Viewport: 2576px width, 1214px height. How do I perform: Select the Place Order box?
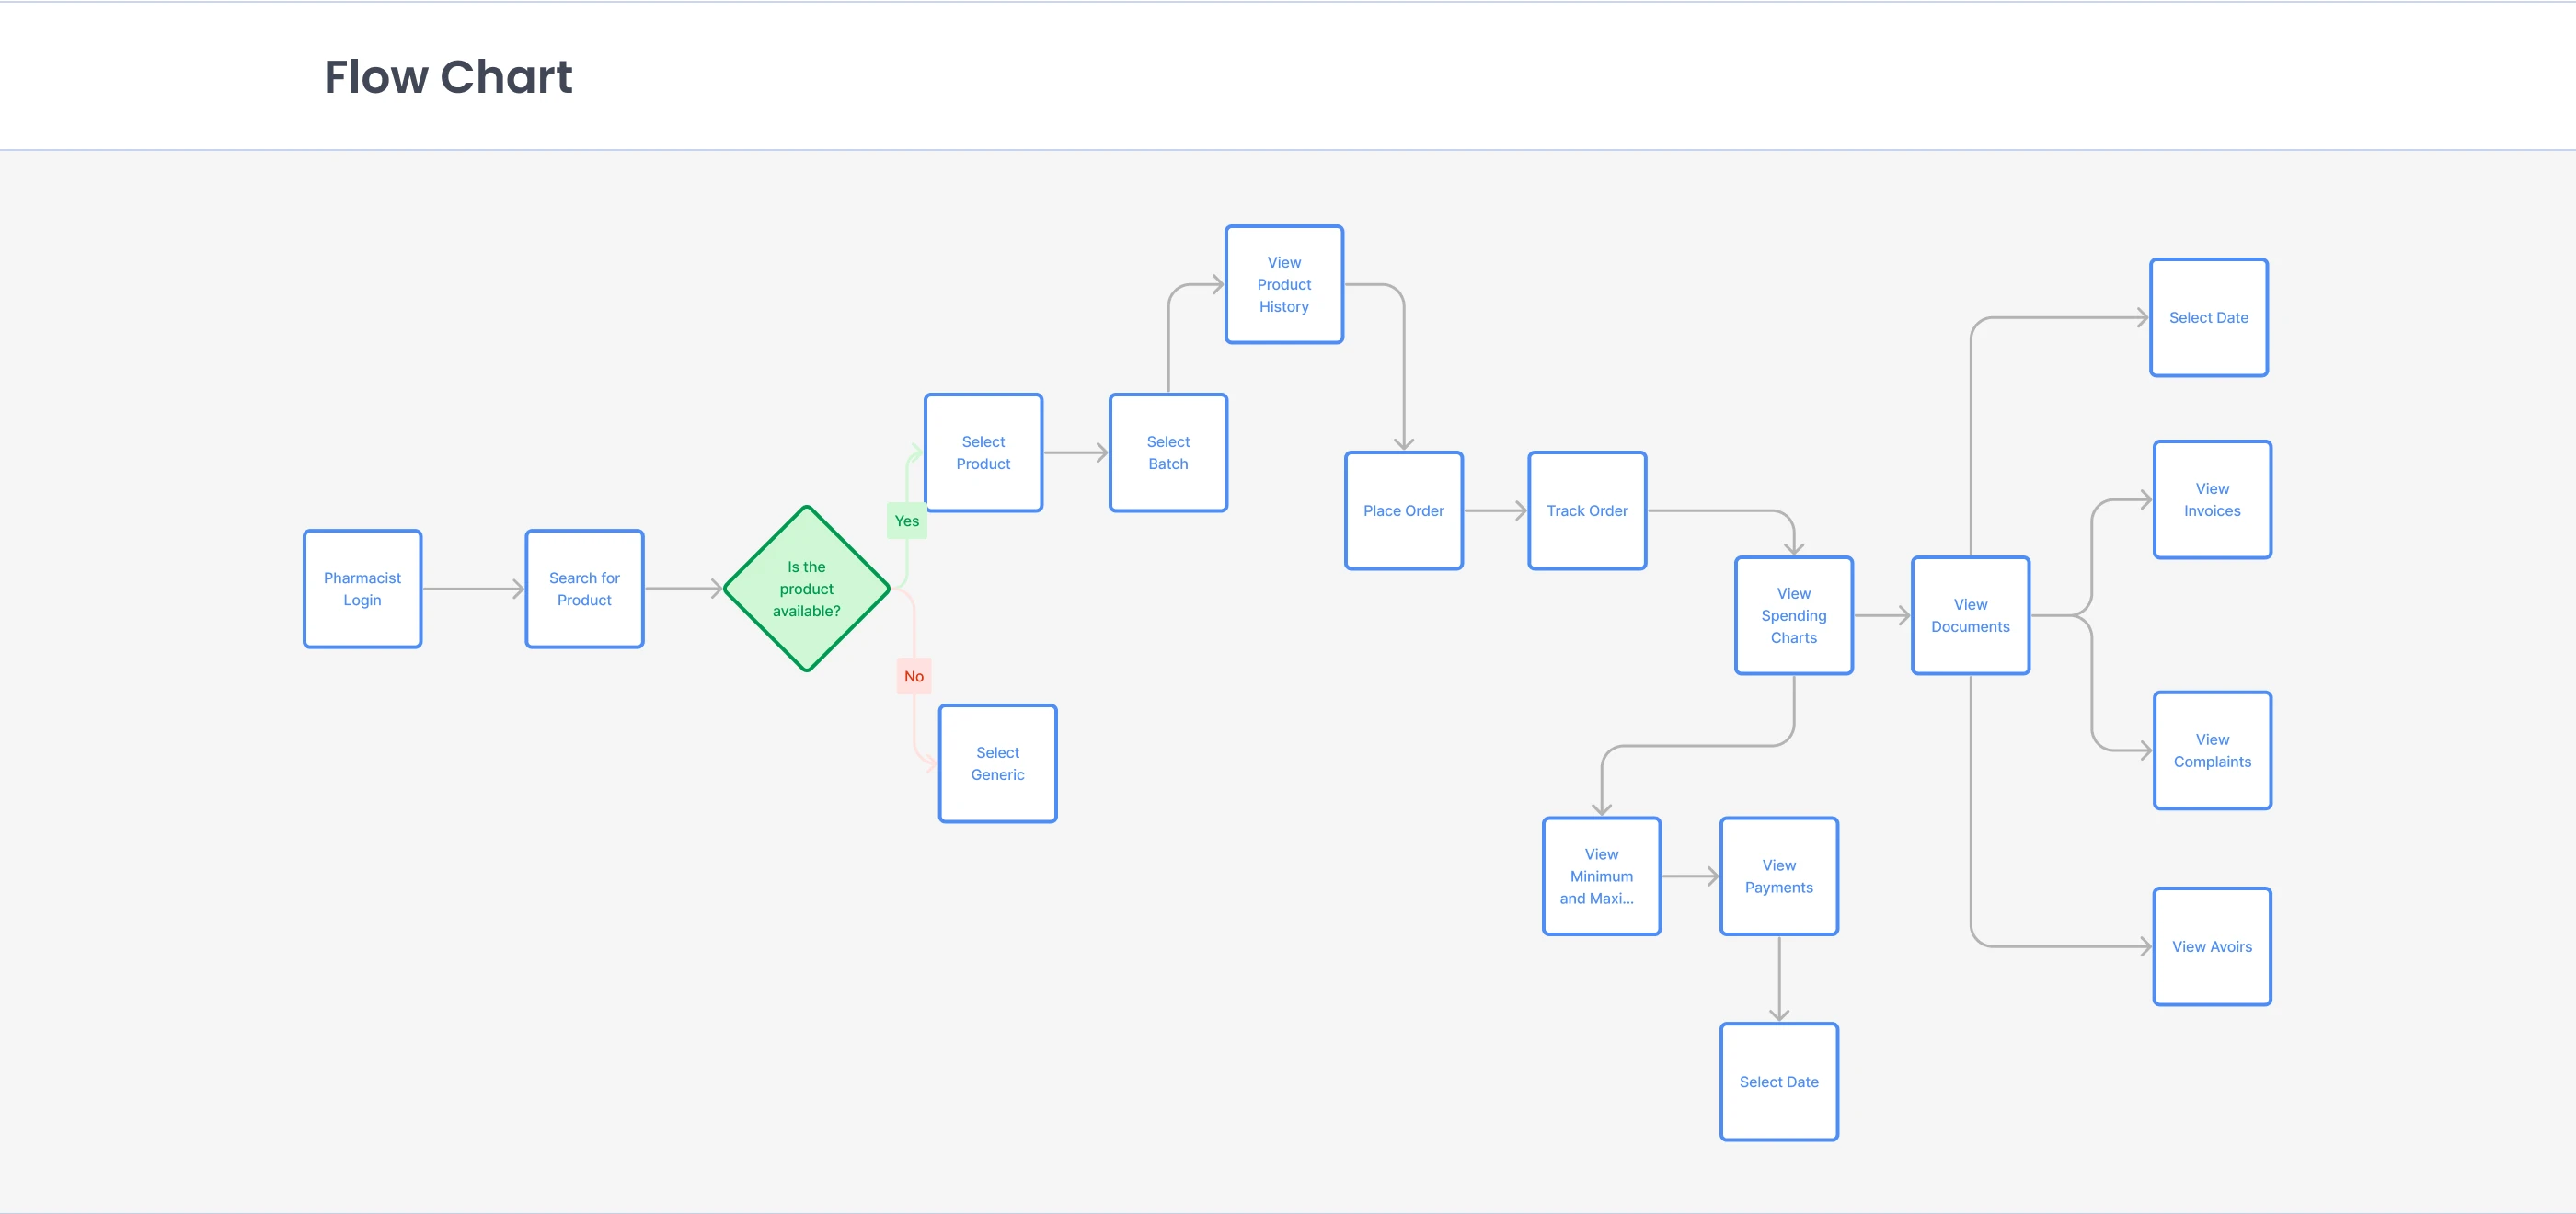(x=1403, y=511)
